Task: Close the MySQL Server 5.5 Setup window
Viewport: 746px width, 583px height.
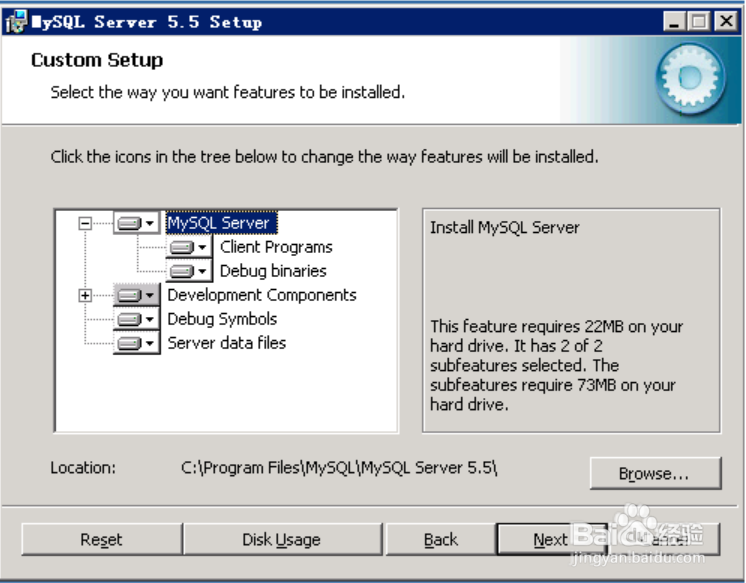Action: tap(726, 21)
